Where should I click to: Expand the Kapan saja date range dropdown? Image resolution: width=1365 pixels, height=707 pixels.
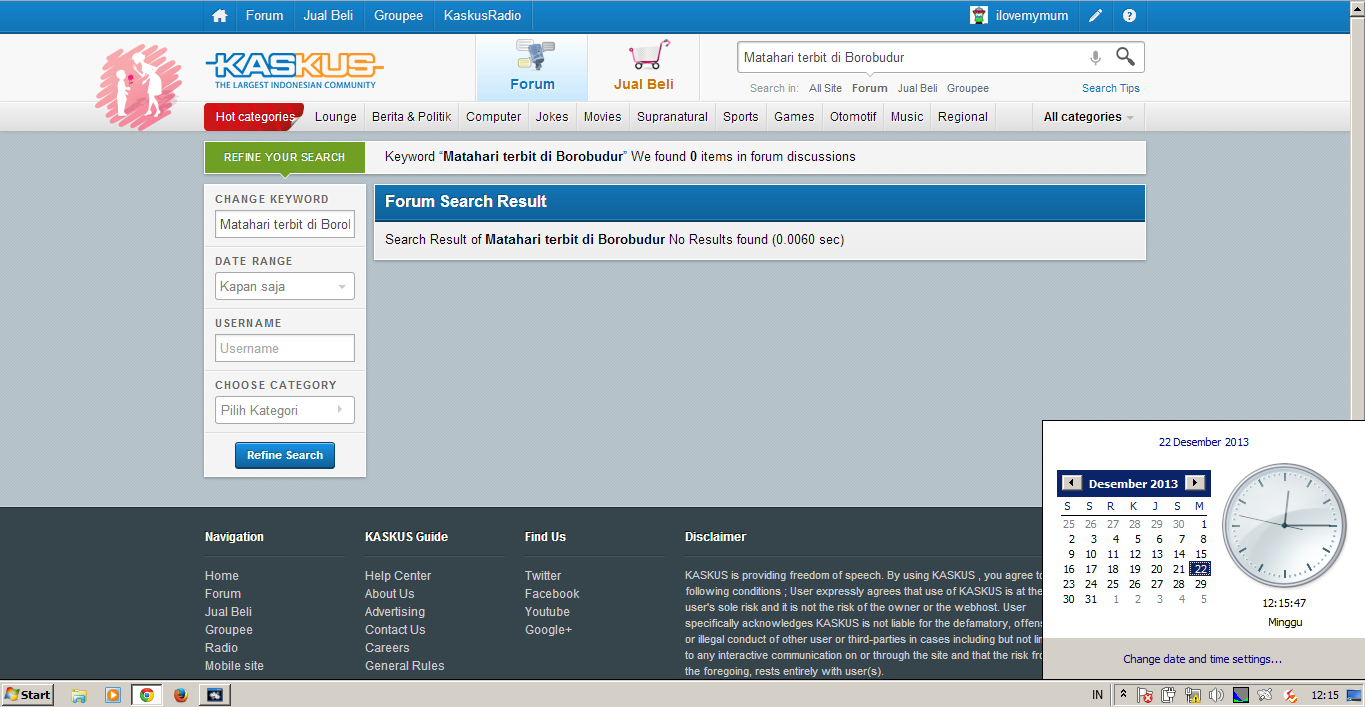coord(285,287)
